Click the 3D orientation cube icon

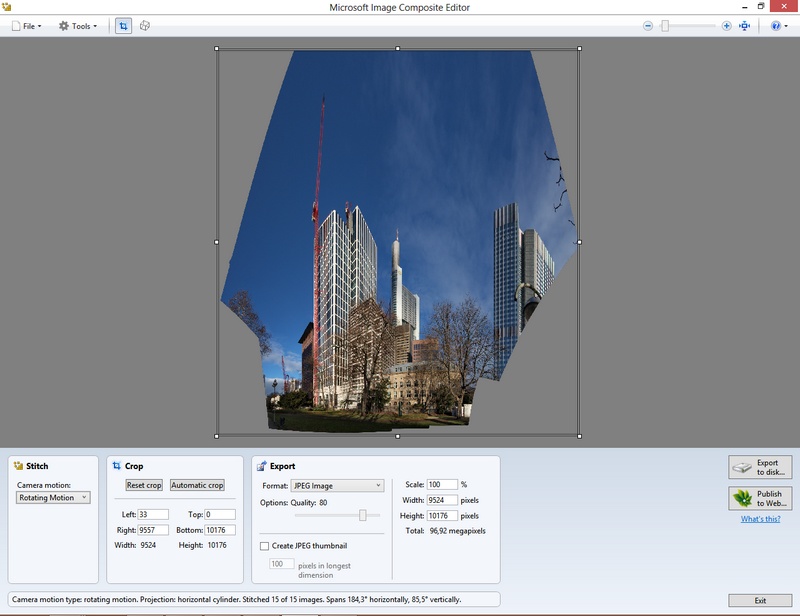tap(145, 26)
